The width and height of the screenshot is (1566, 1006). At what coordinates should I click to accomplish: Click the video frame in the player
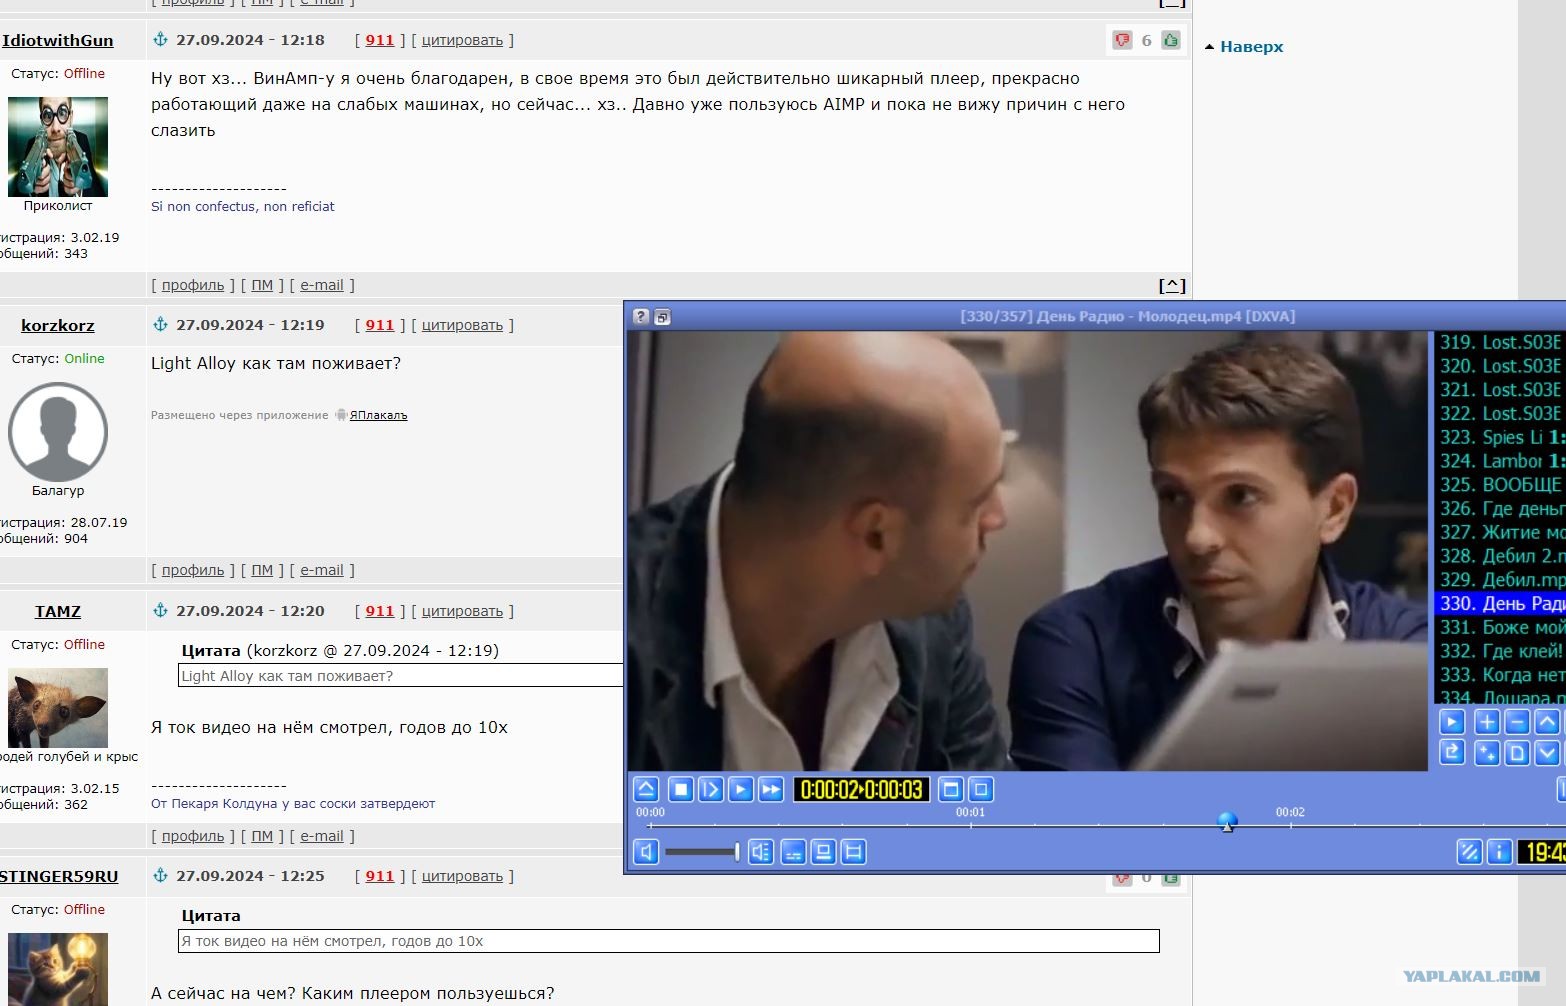click(1028, 551)
